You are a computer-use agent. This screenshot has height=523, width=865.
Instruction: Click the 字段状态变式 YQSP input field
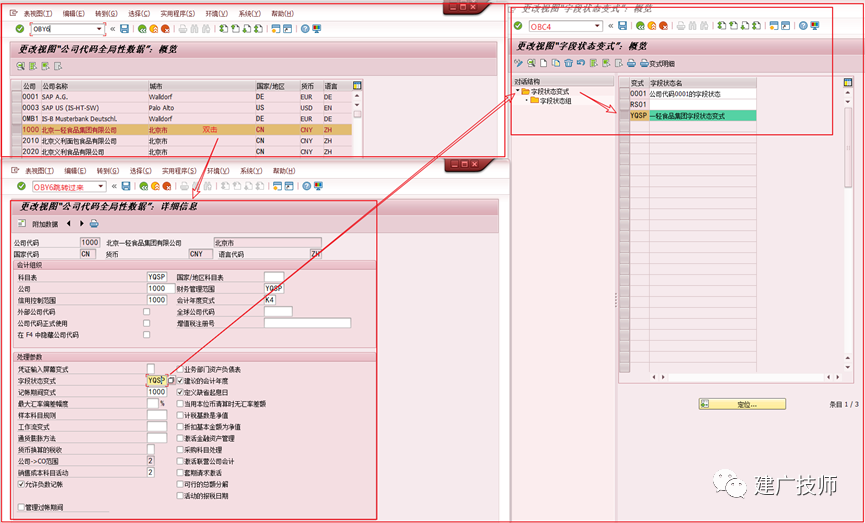coord(157,381)
